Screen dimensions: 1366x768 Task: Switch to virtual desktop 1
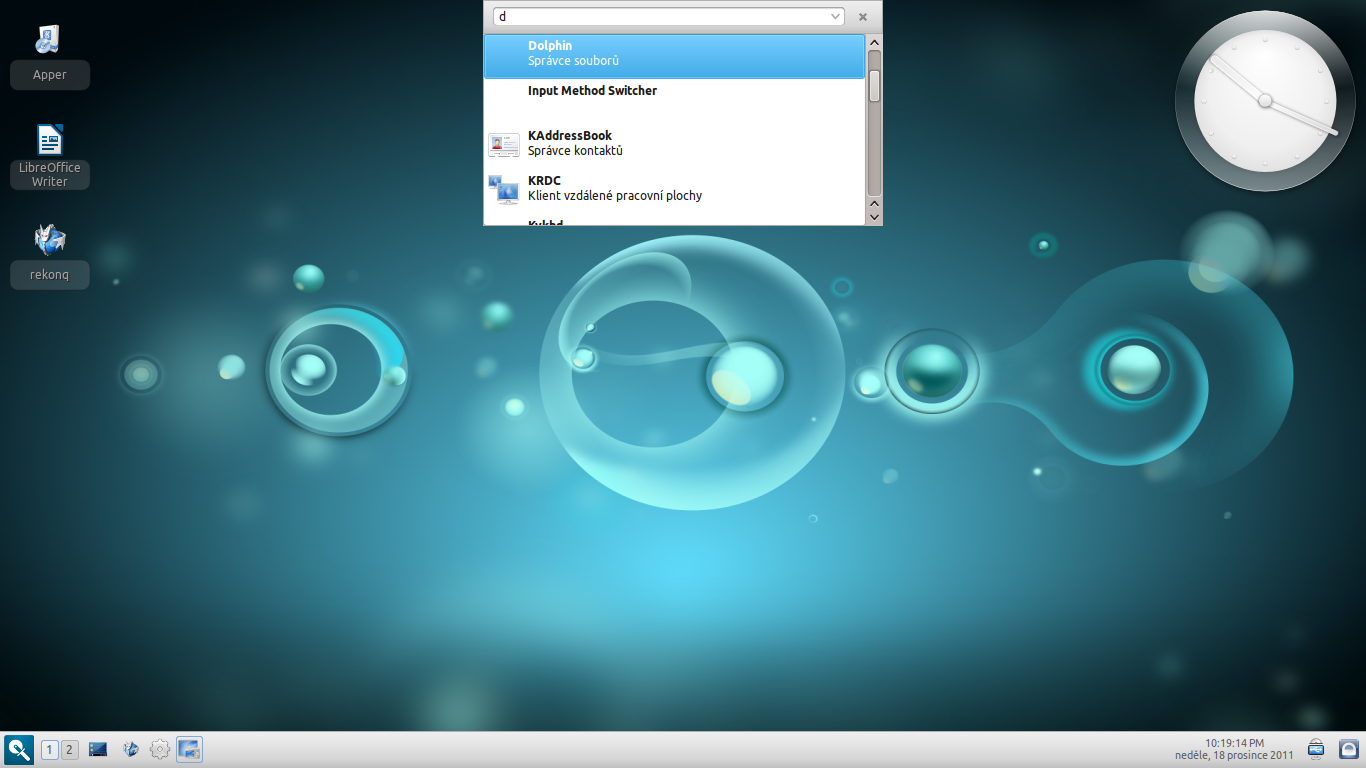click(49, 750)
